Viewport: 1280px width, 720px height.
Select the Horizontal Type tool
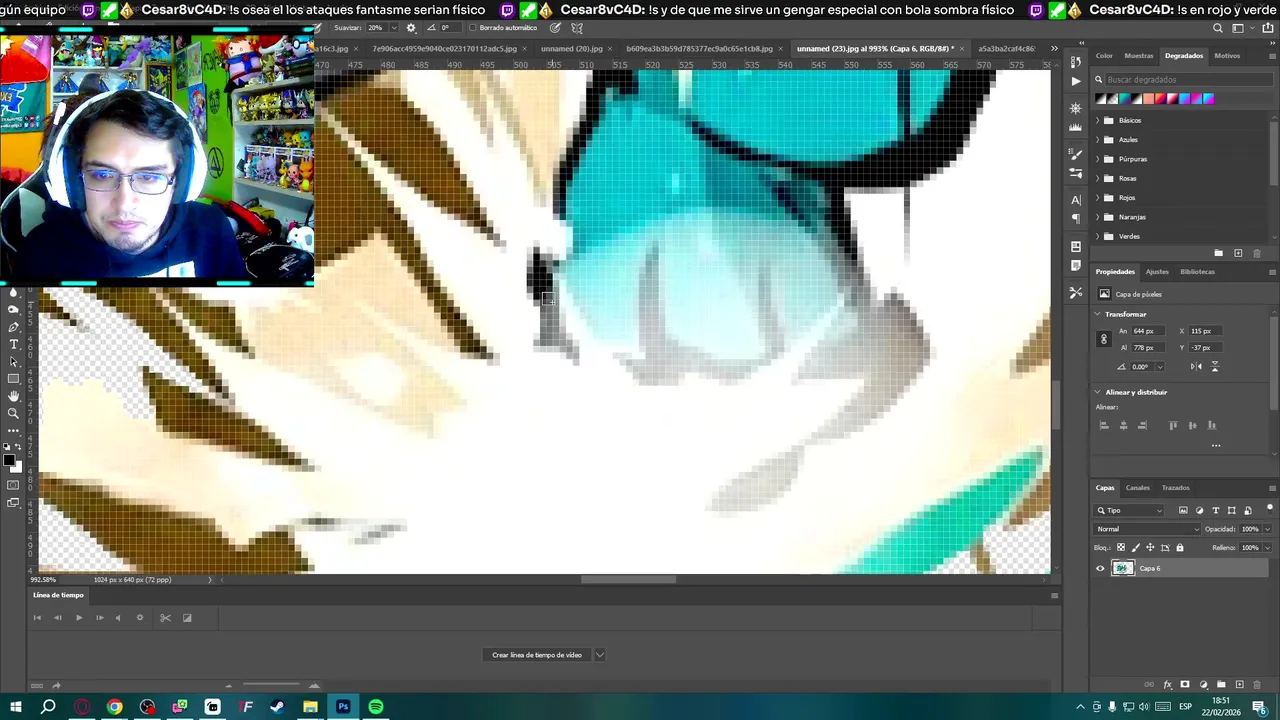click(13, 344)
